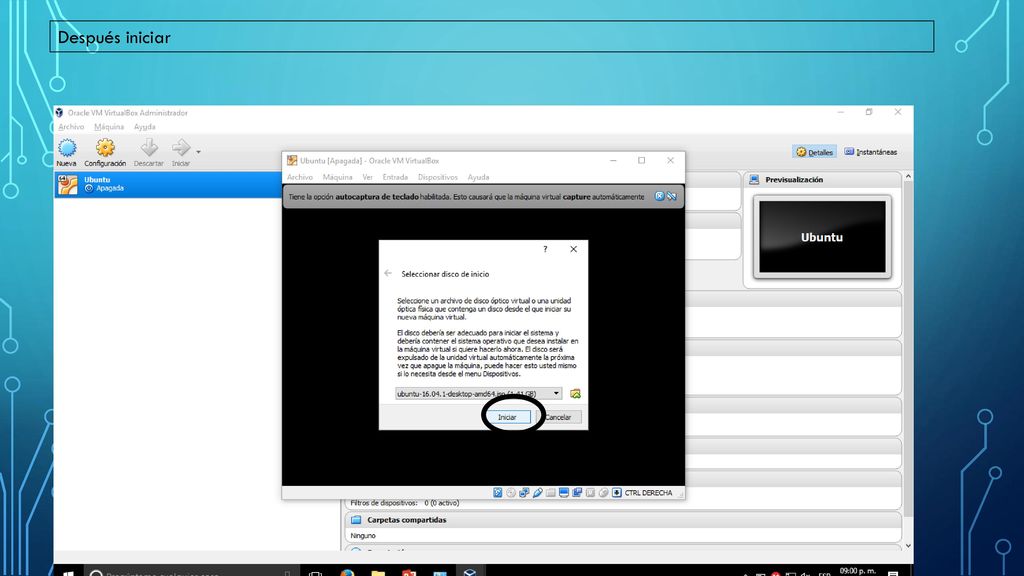Click the grey disc status icon left of the keyboard-capture arrow in VM status bar
The width and height of the screenshot is (1024, 576).
tap(603, 492)
